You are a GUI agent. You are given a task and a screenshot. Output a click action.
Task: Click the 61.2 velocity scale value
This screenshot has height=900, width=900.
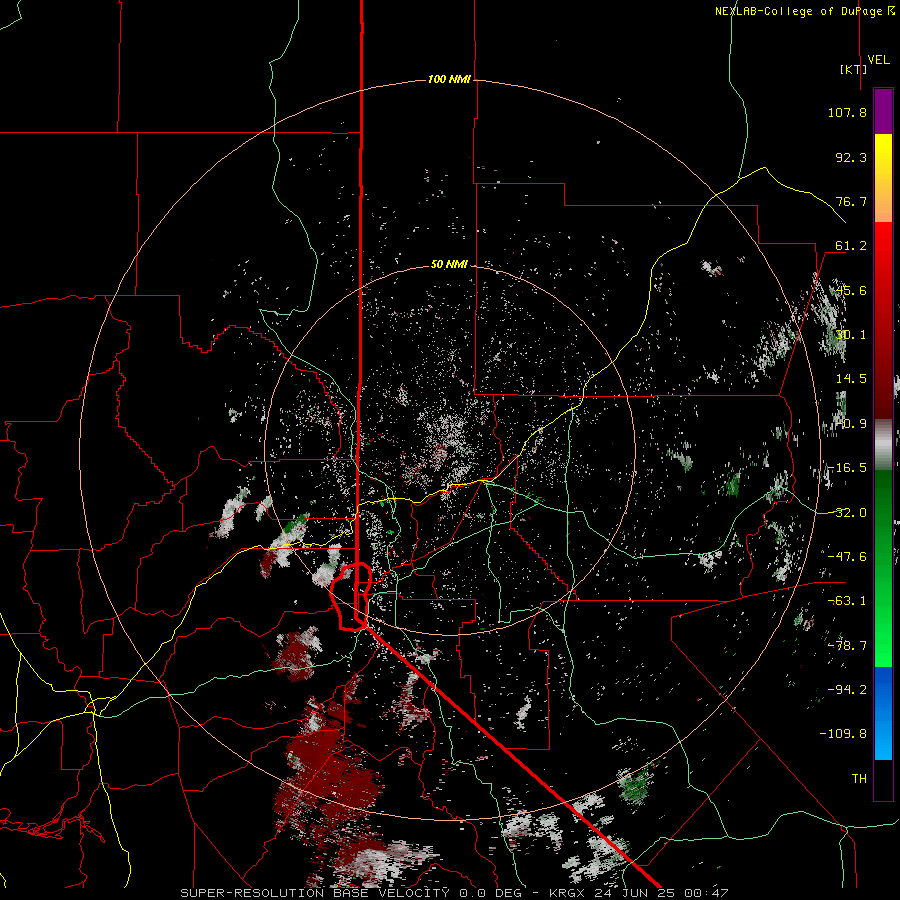click(x=851, y=246)
